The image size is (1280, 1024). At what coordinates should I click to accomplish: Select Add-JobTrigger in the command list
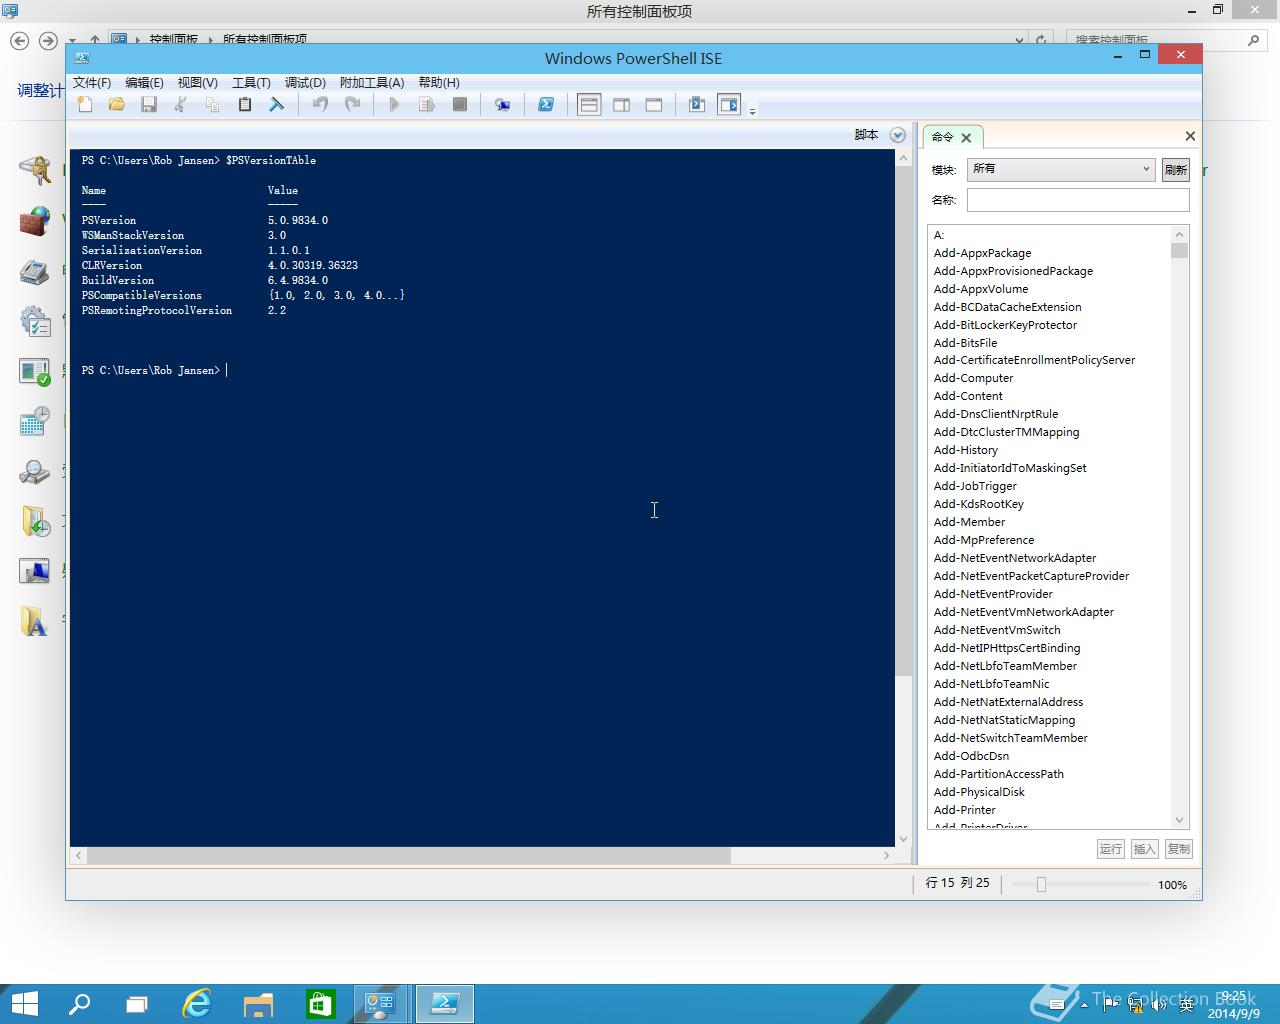tap(975, 486)
